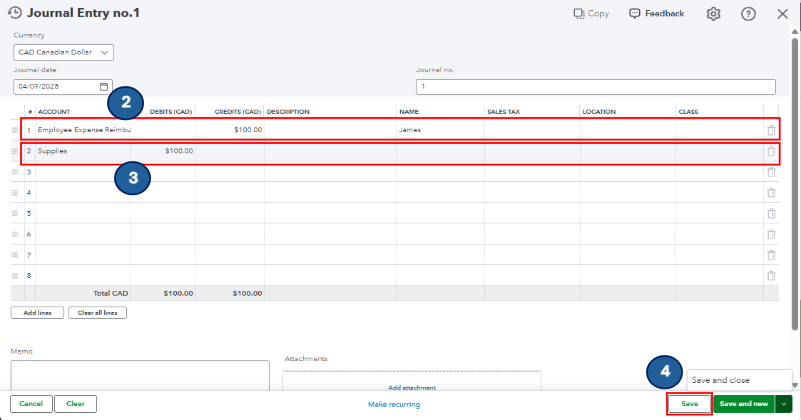Screen dimensions: 801x420
Task: Select Employee Expense Reimbu account cell
Action: (x=83, y=130)
